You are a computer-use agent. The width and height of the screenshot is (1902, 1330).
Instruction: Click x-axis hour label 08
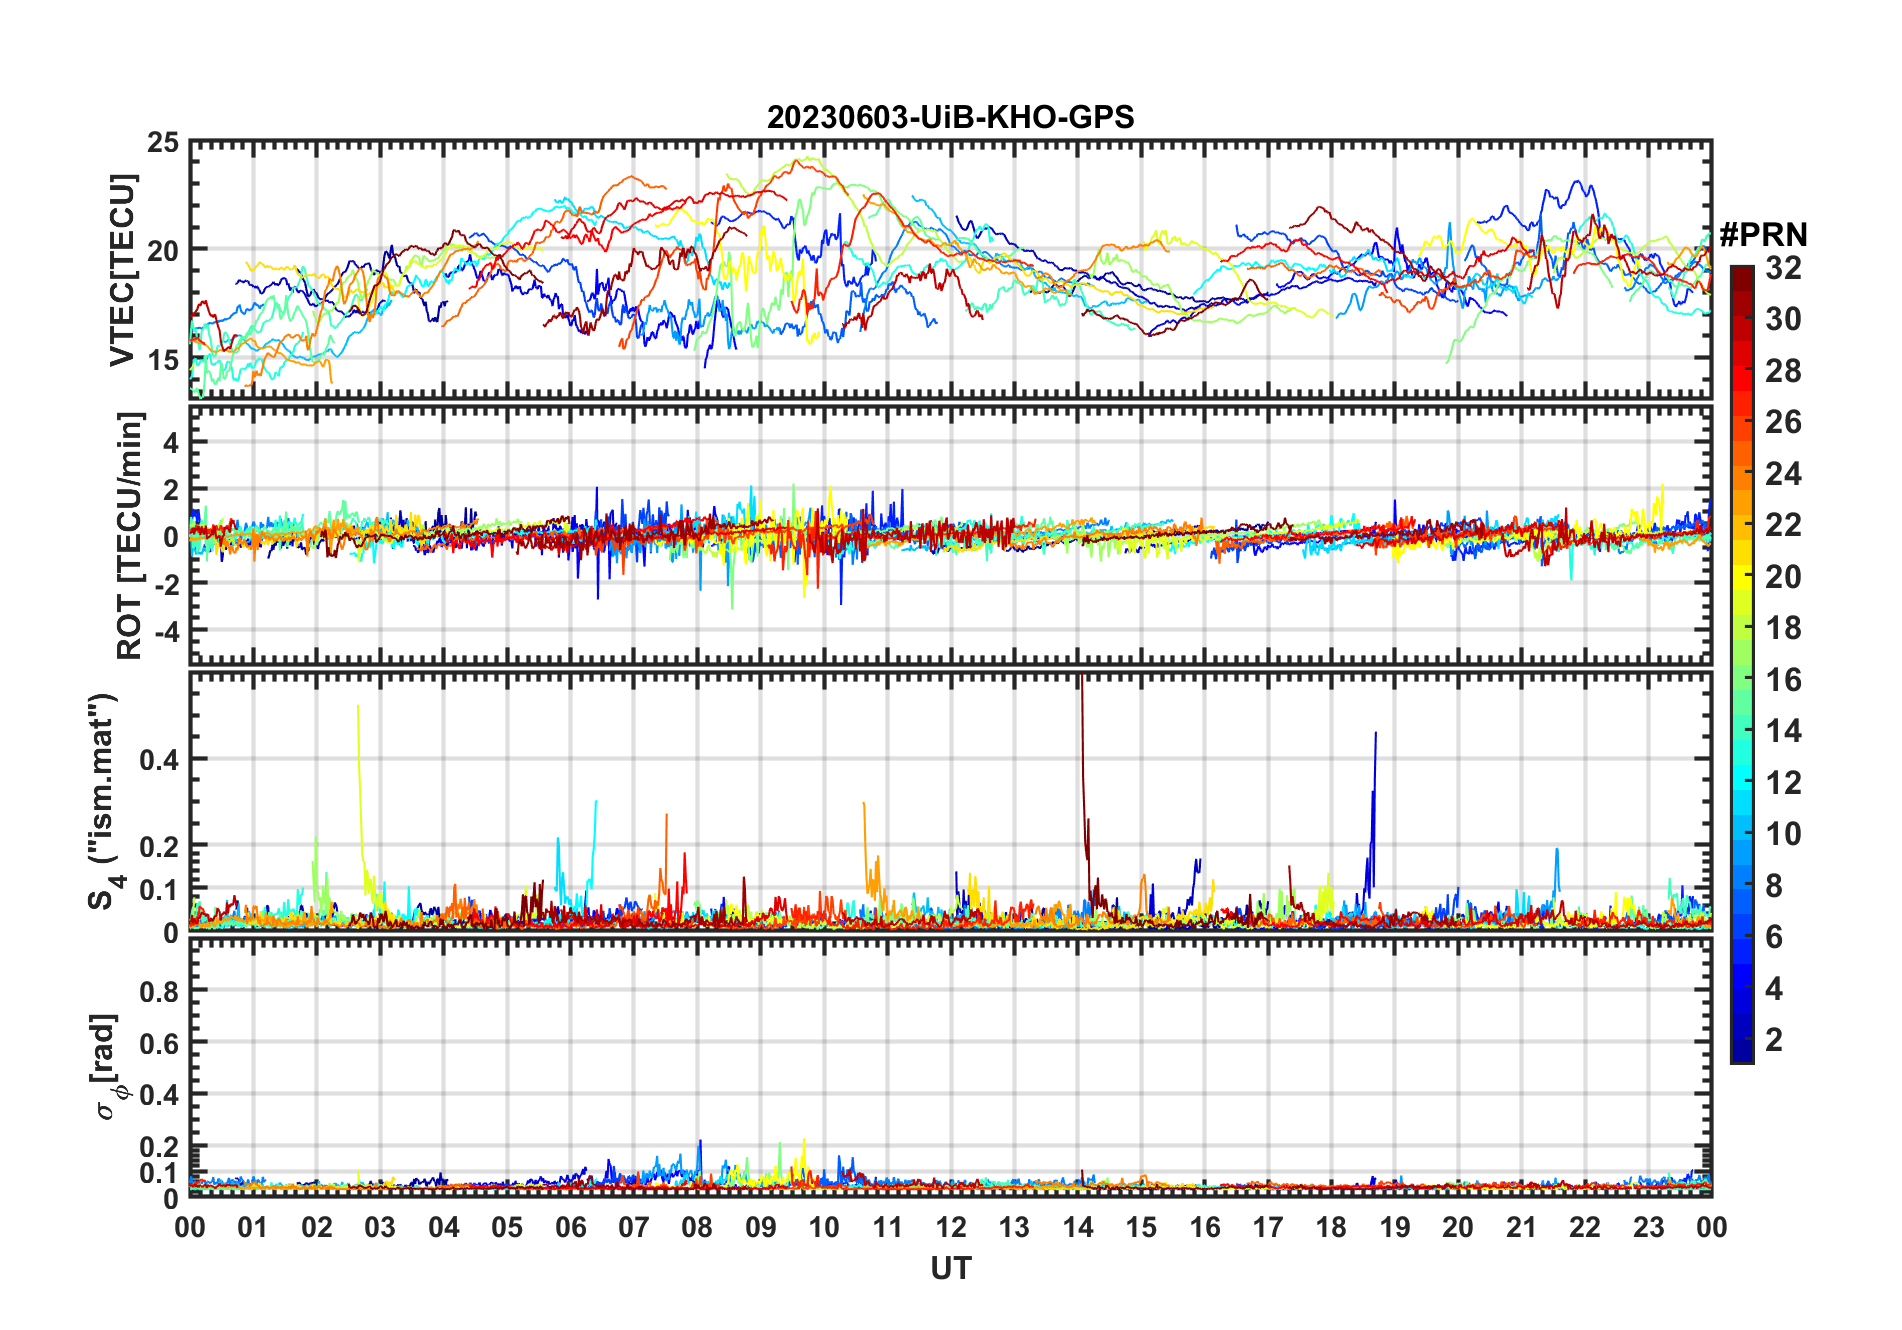click(x=697, y=1227)
